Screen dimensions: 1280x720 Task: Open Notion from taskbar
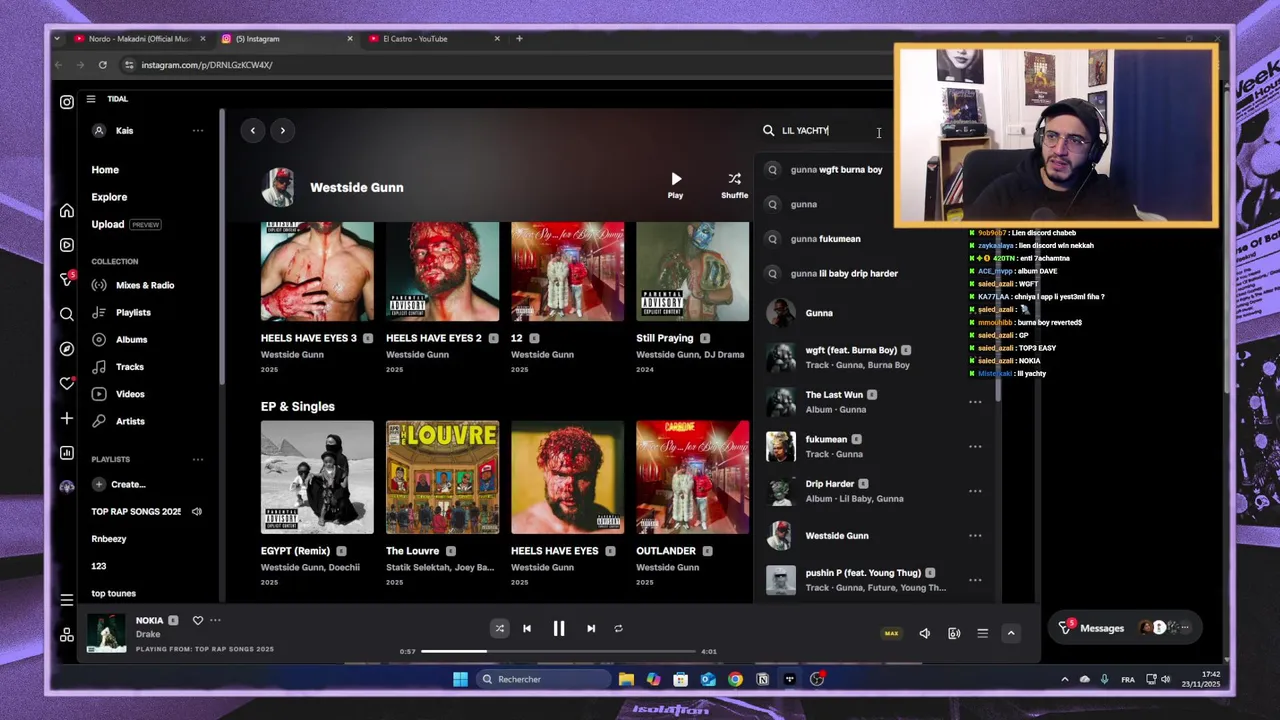[762, 679]
